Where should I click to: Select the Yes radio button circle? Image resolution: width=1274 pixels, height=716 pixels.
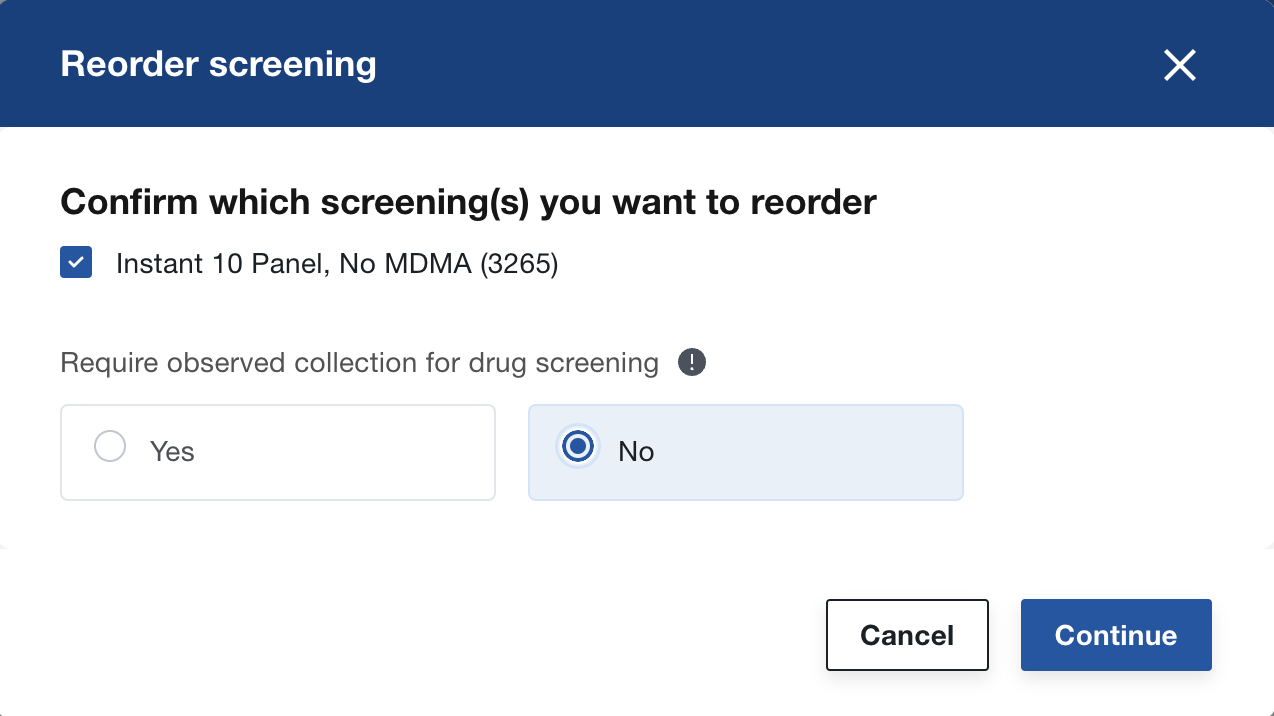coord(110,446)
